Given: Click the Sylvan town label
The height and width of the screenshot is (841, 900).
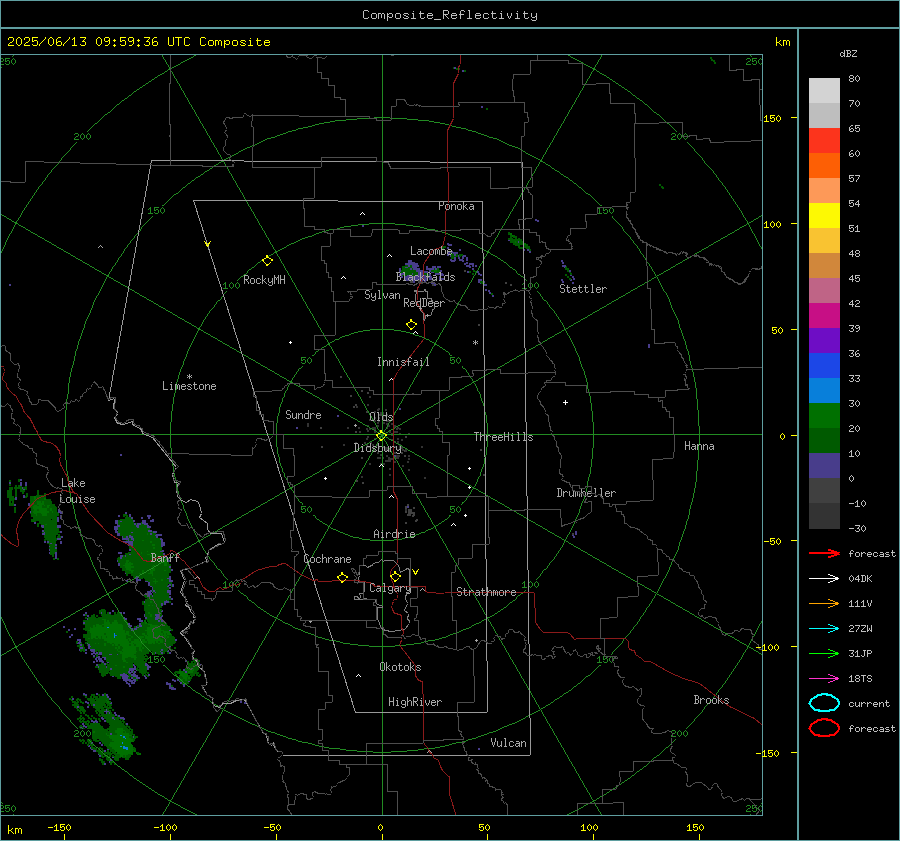Looking at the screenshot, I should tap(382, 295).
